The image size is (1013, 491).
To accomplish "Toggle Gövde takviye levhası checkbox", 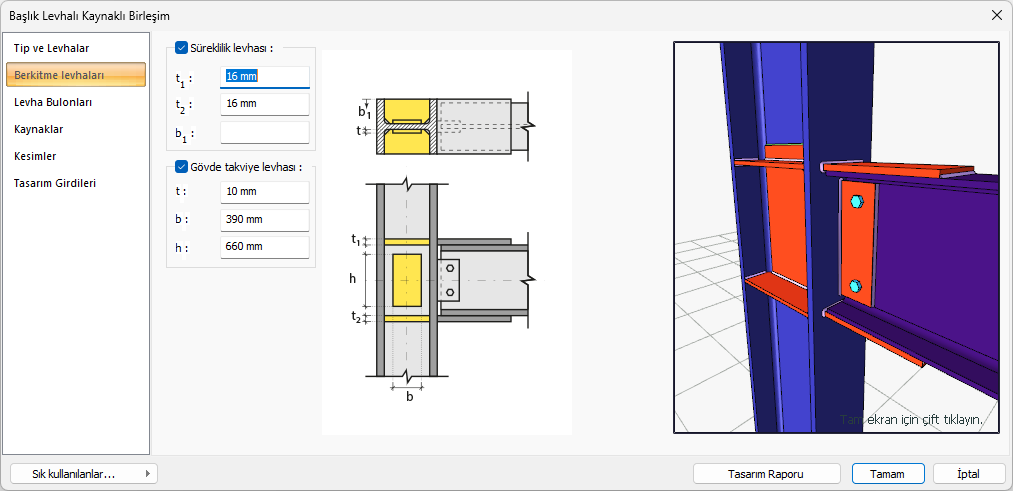I will click(181, 167).
